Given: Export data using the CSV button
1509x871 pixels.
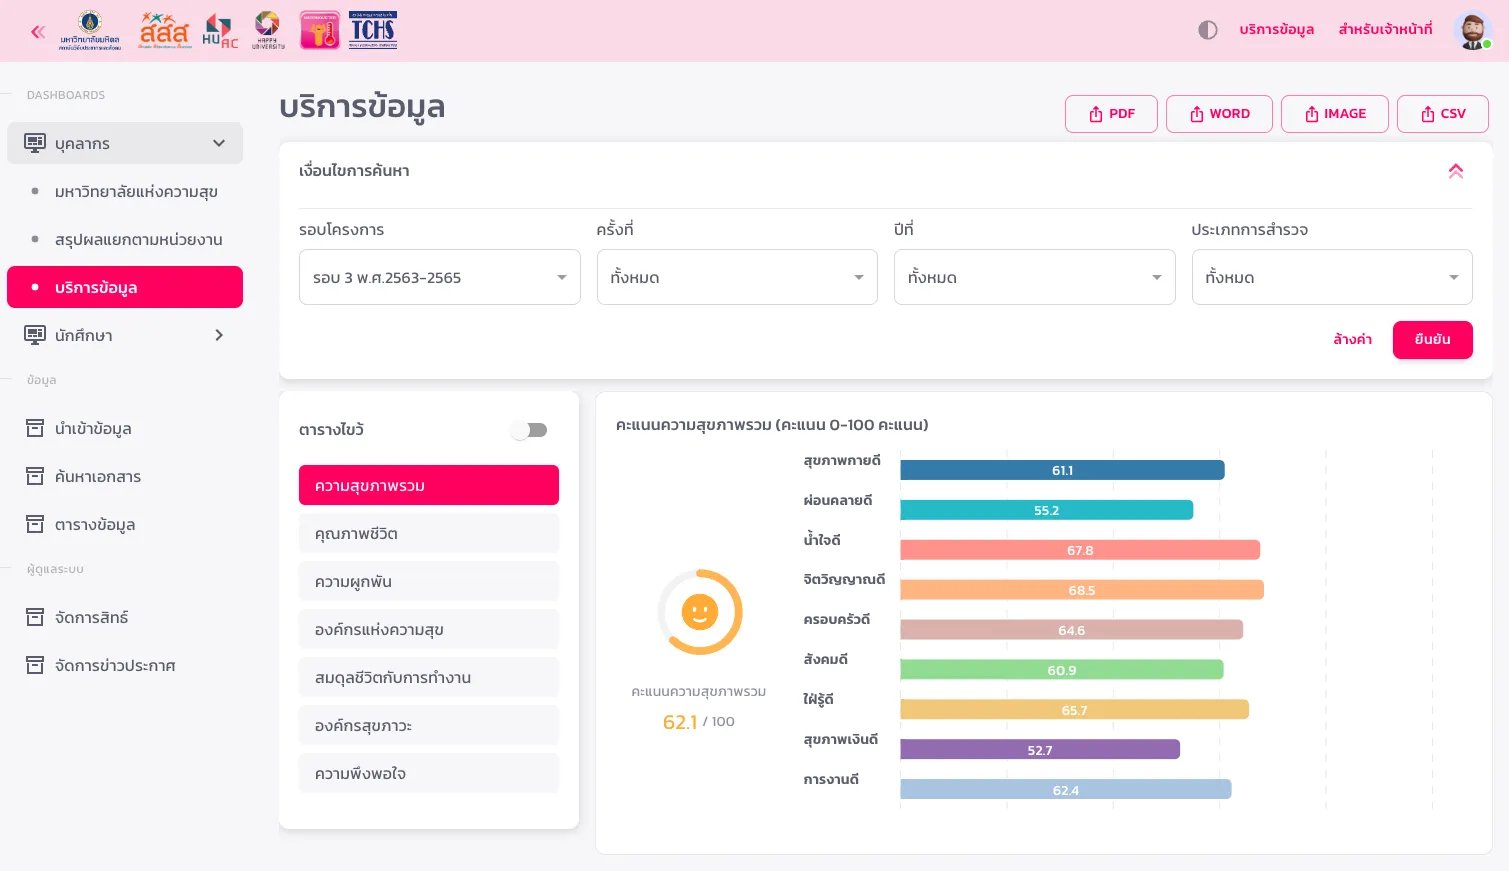Looking at the screenshot, I should 1442,113.
